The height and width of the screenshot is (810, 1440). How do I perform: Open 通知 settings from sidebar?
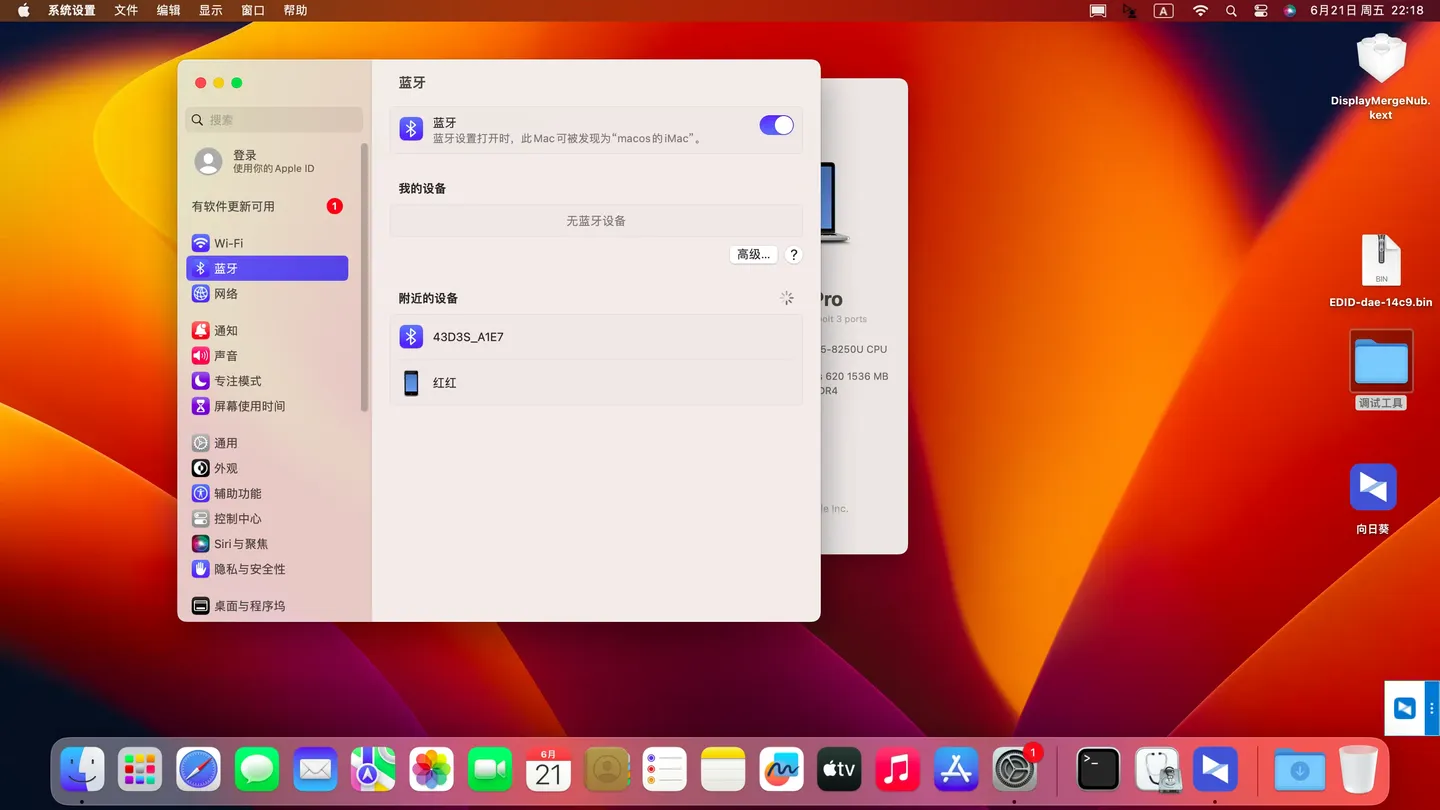coord(228,330)
